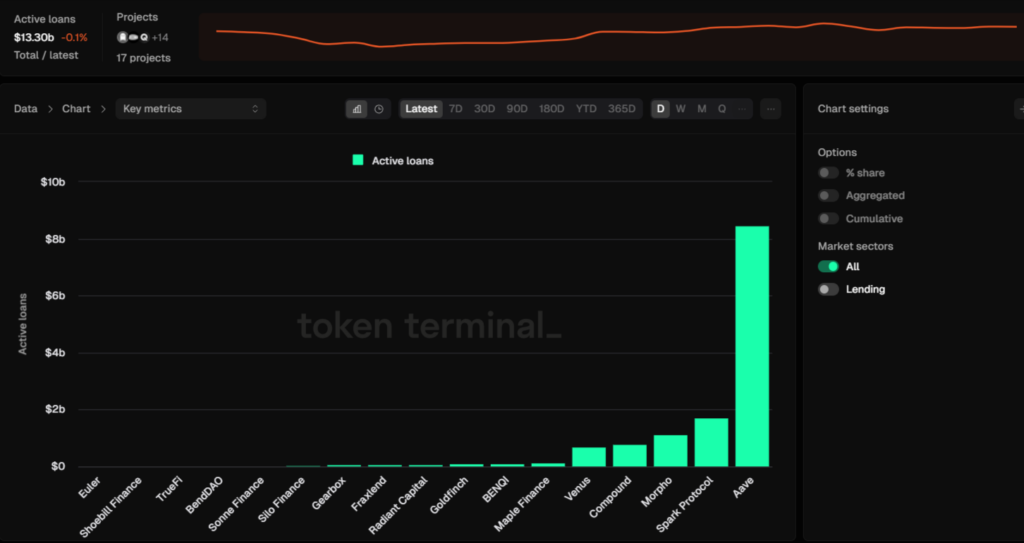This screenshot has height=543, width=1024.
Task: Disable the All market sectors toggle
Action: (828, 267)
